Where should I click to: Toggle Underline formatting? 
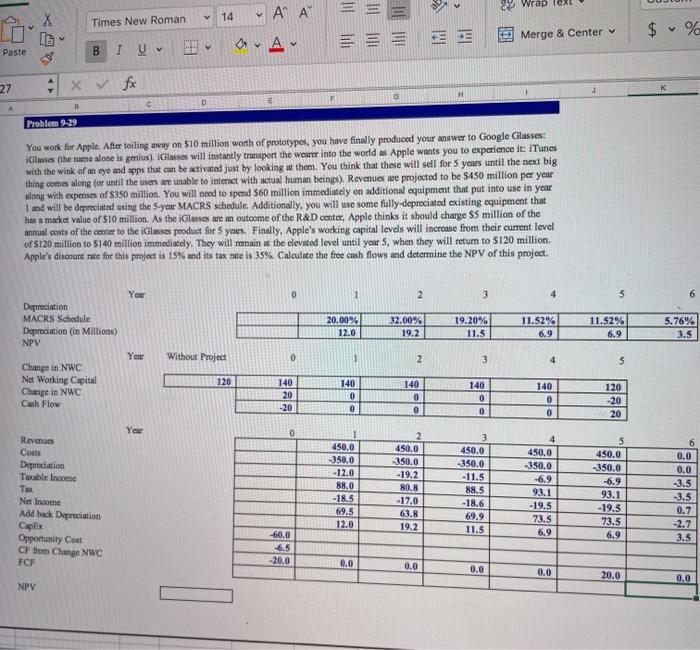[142, 49]
